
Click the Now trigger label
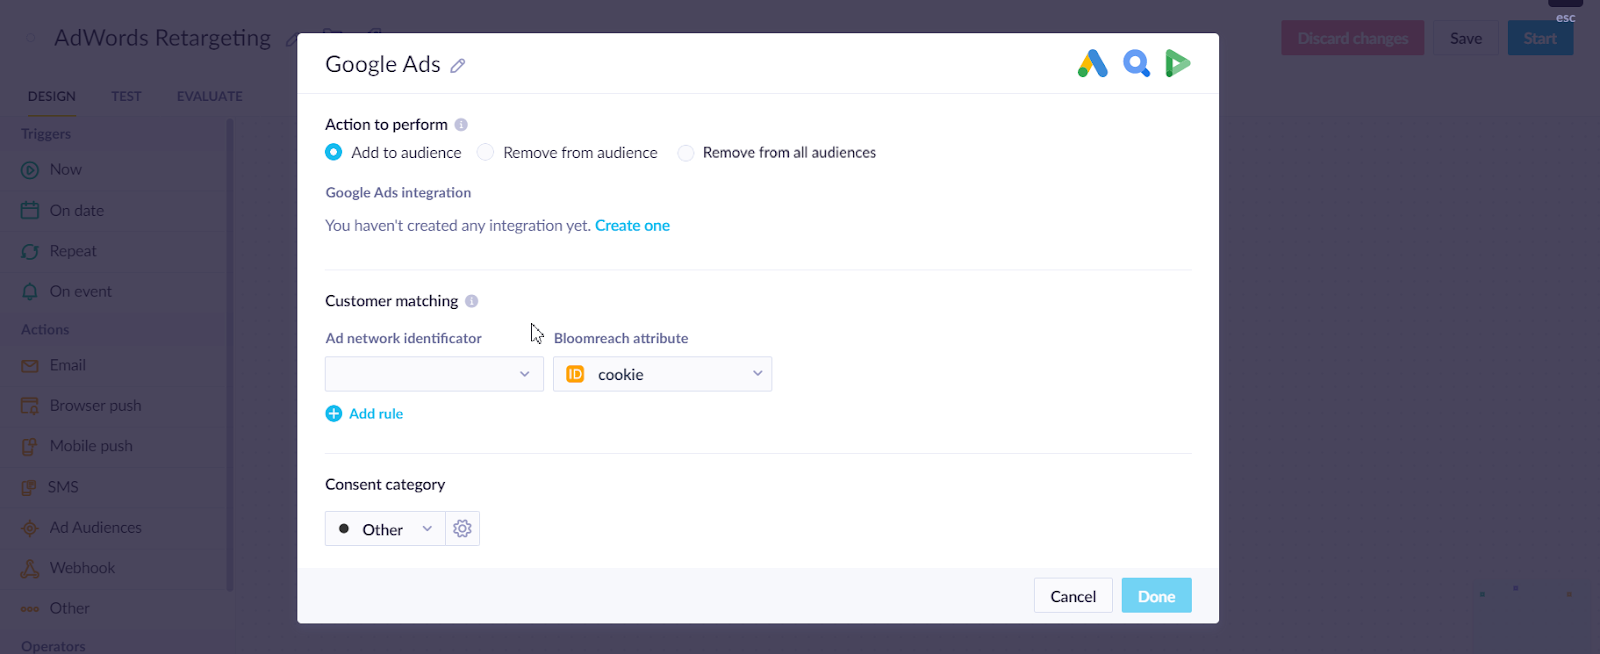click(x=66, y=170)
